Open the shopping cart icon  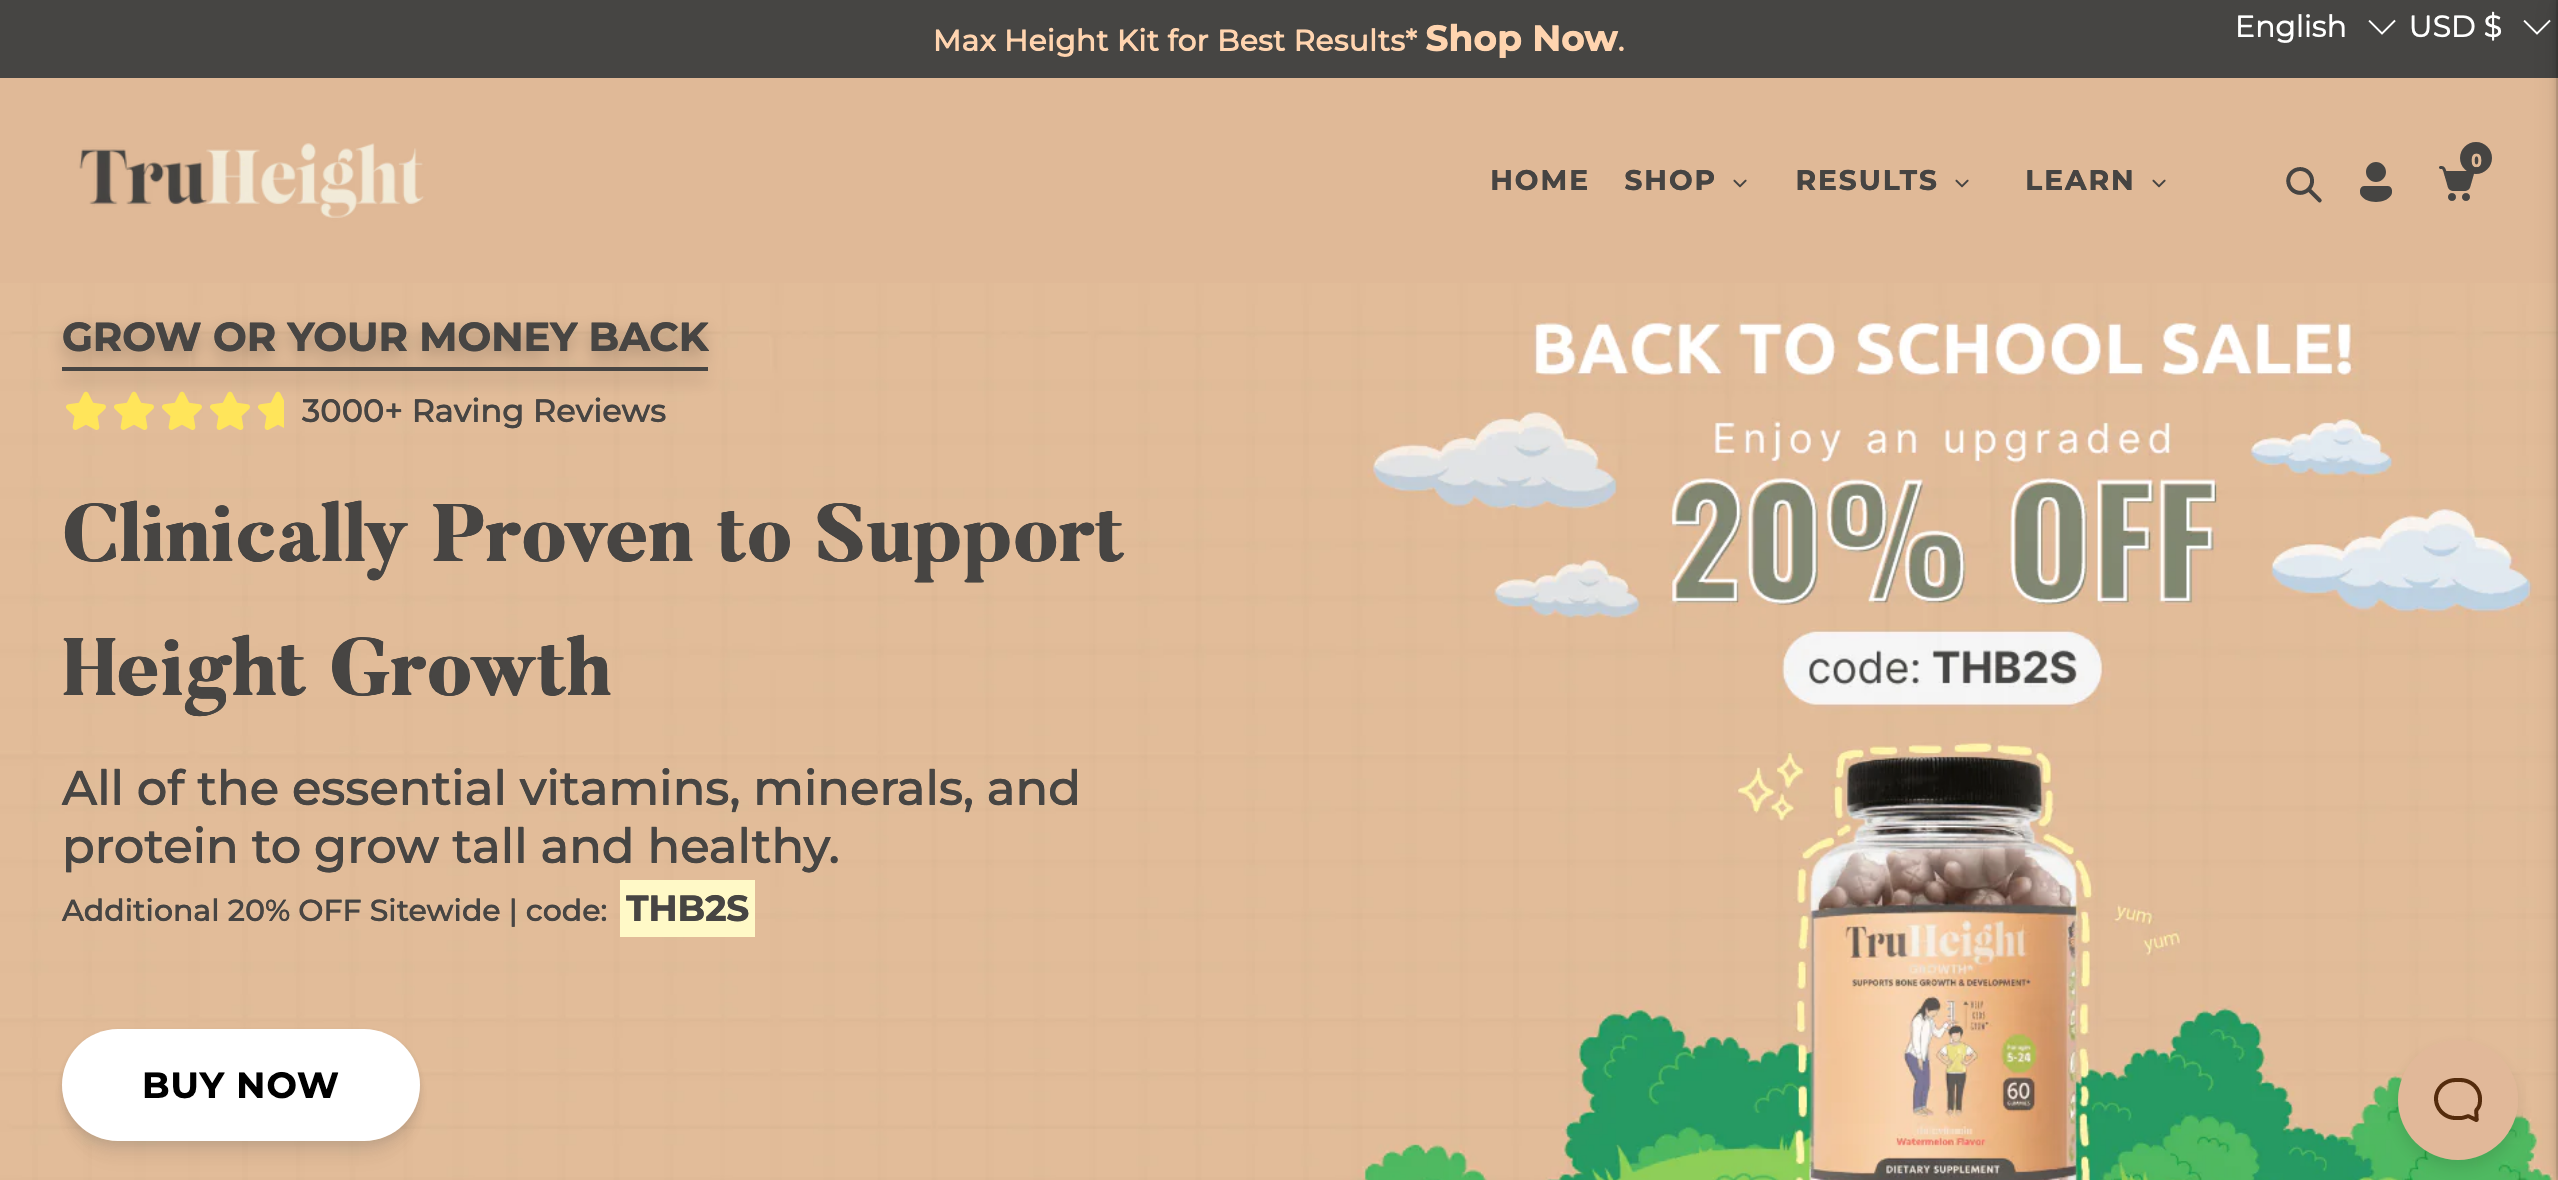pos(2457,184)
